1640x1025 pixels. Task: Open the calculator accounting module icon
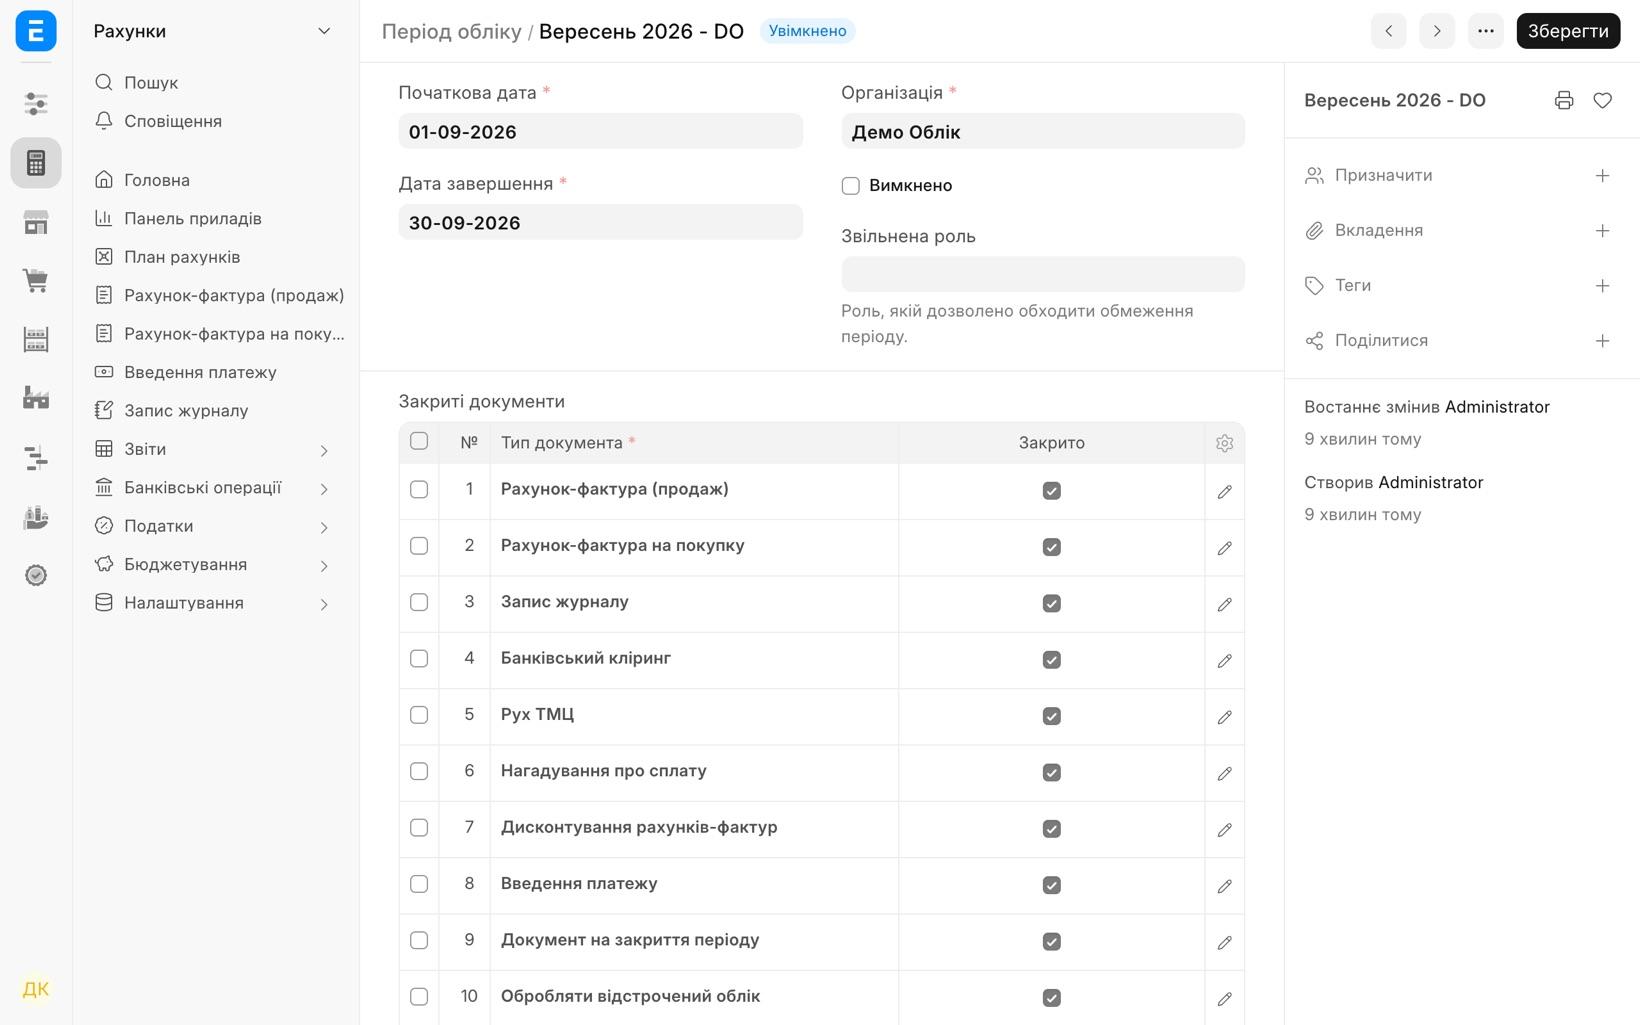[x=36, y=162]
